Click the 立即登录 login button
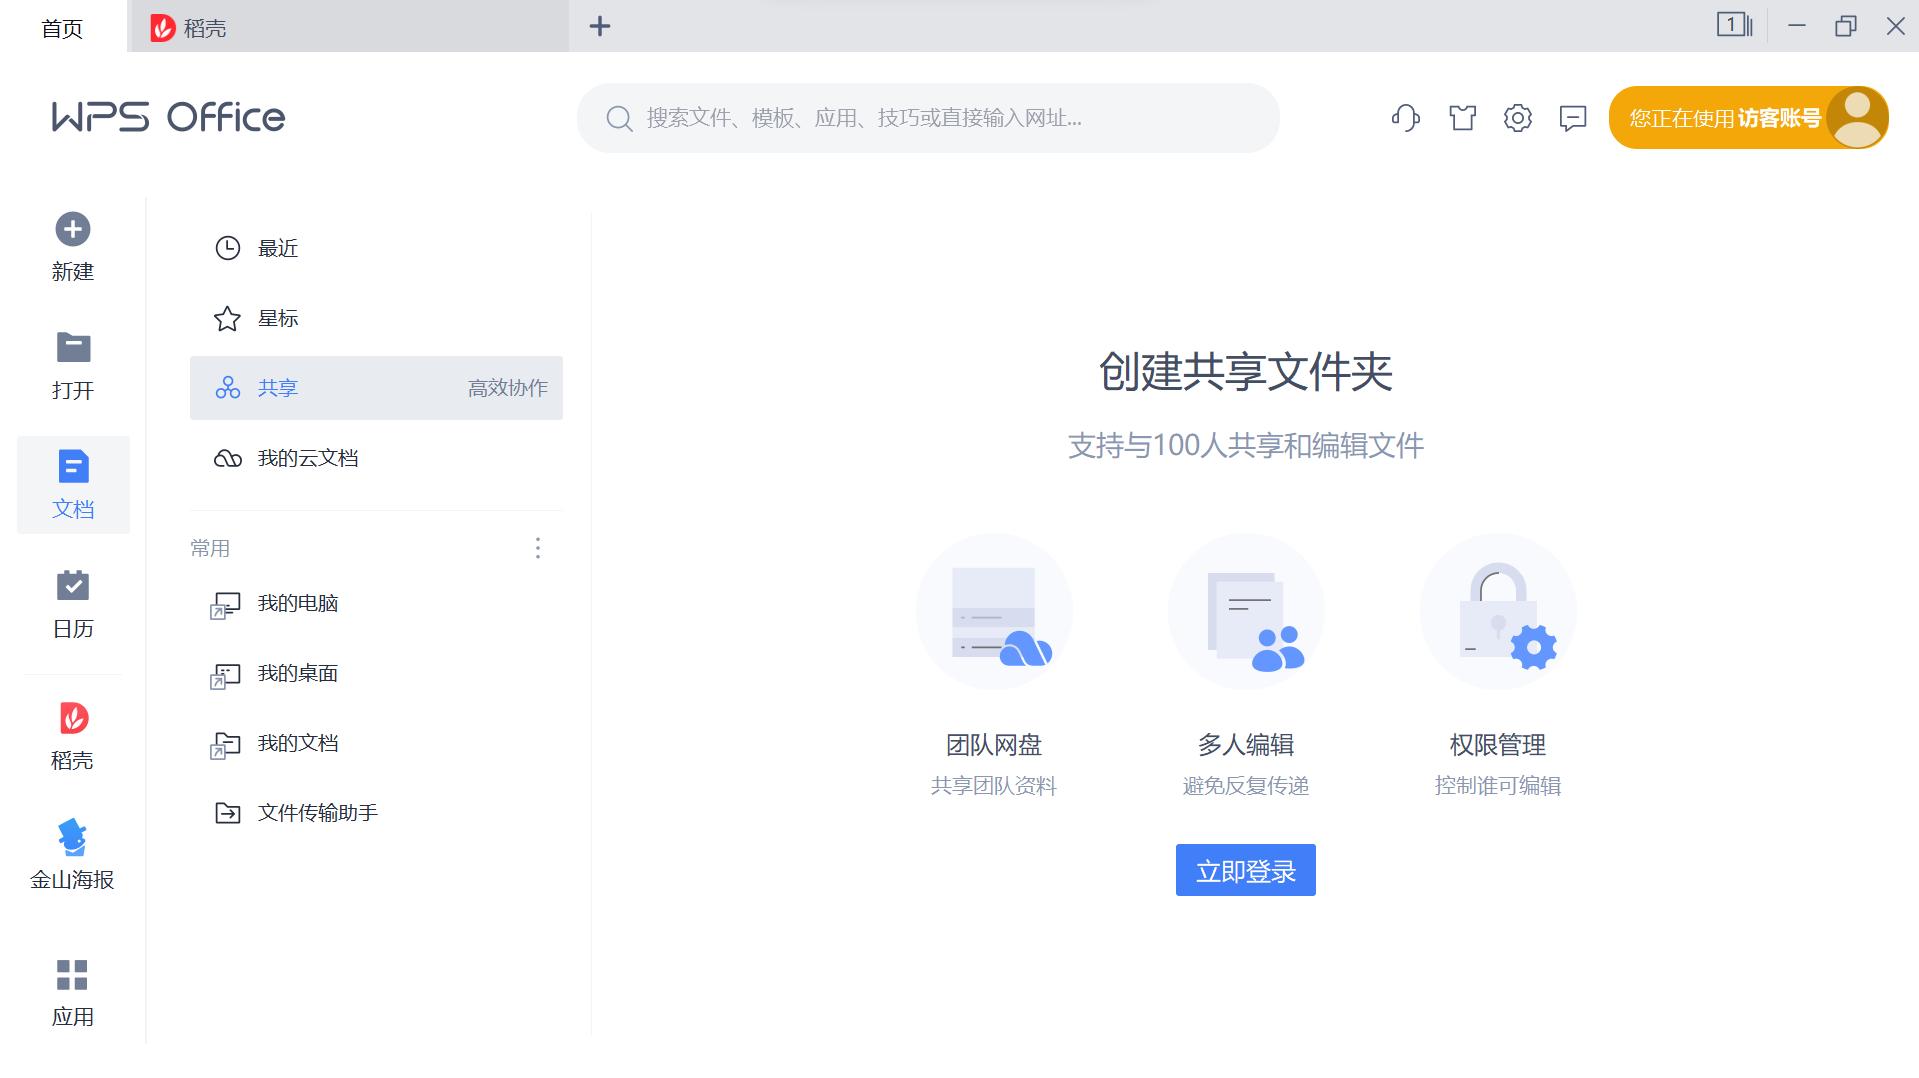Image resolution: width=1919 pixels, height=1078 pixels. pyautogui.click(x=1245, y=870)
